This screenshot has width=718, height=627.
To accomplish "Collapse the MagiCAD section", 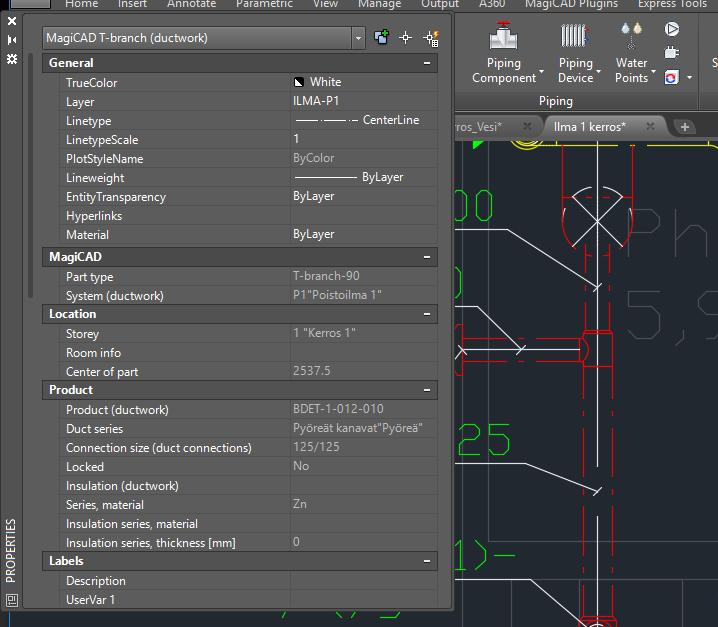I will click(427, 257).
